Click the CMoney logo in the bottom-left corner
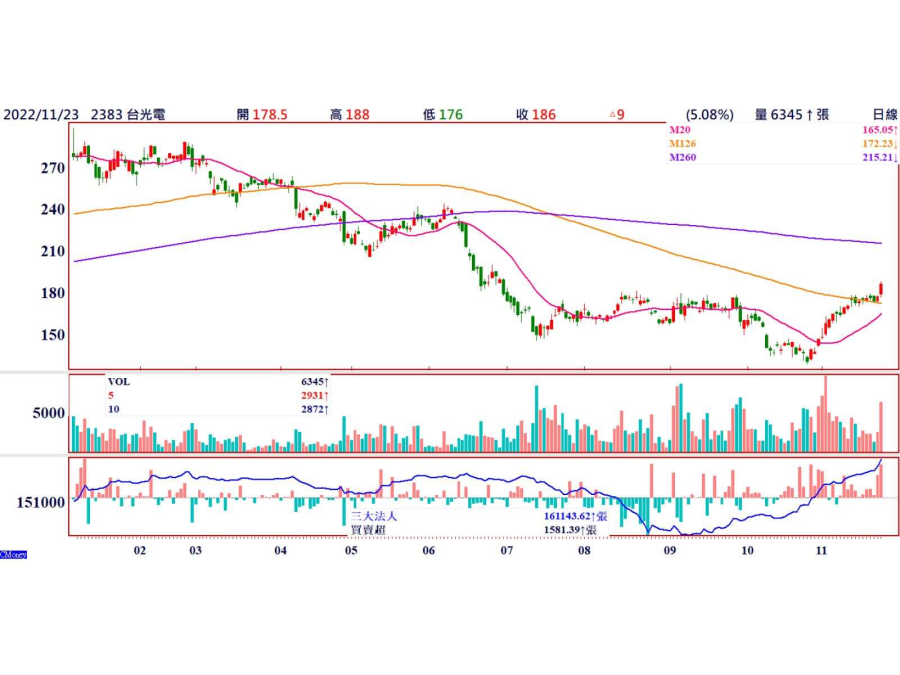The image size is (900, 675). 13,553
